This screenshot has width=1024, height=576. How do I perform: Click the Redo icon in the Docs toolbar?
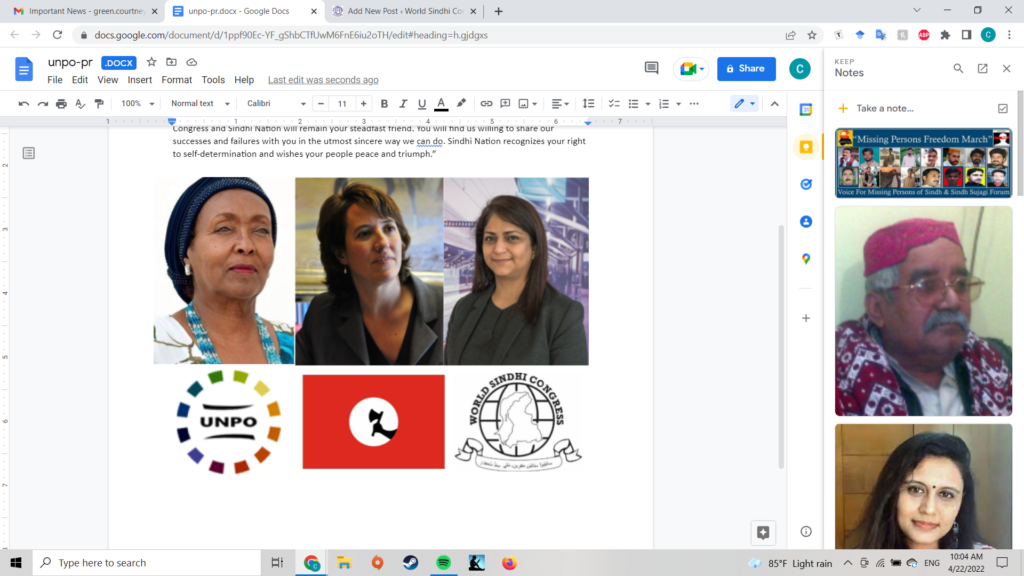click(42, 104)
